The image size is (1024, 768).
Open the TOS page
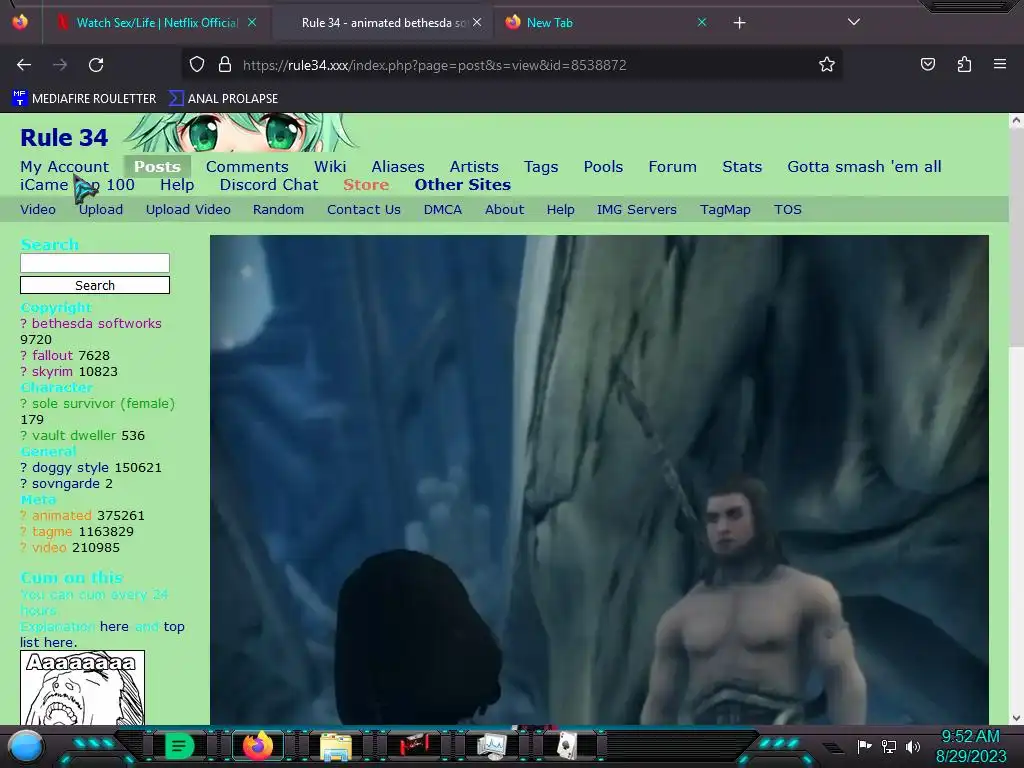(788, 210)
